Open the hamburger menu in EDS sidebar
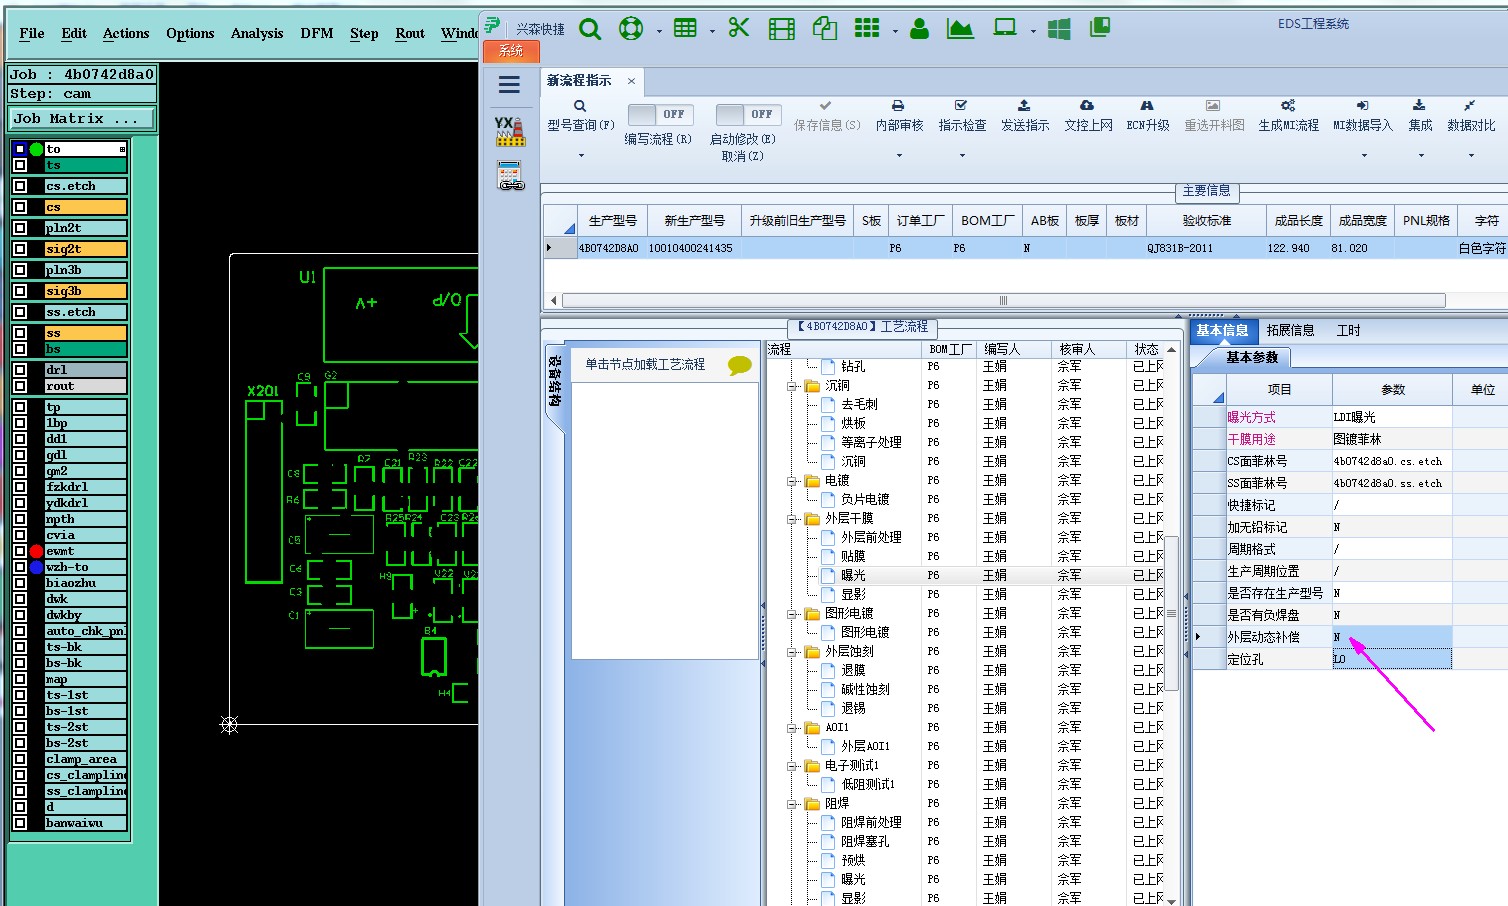 coord(509,85)
